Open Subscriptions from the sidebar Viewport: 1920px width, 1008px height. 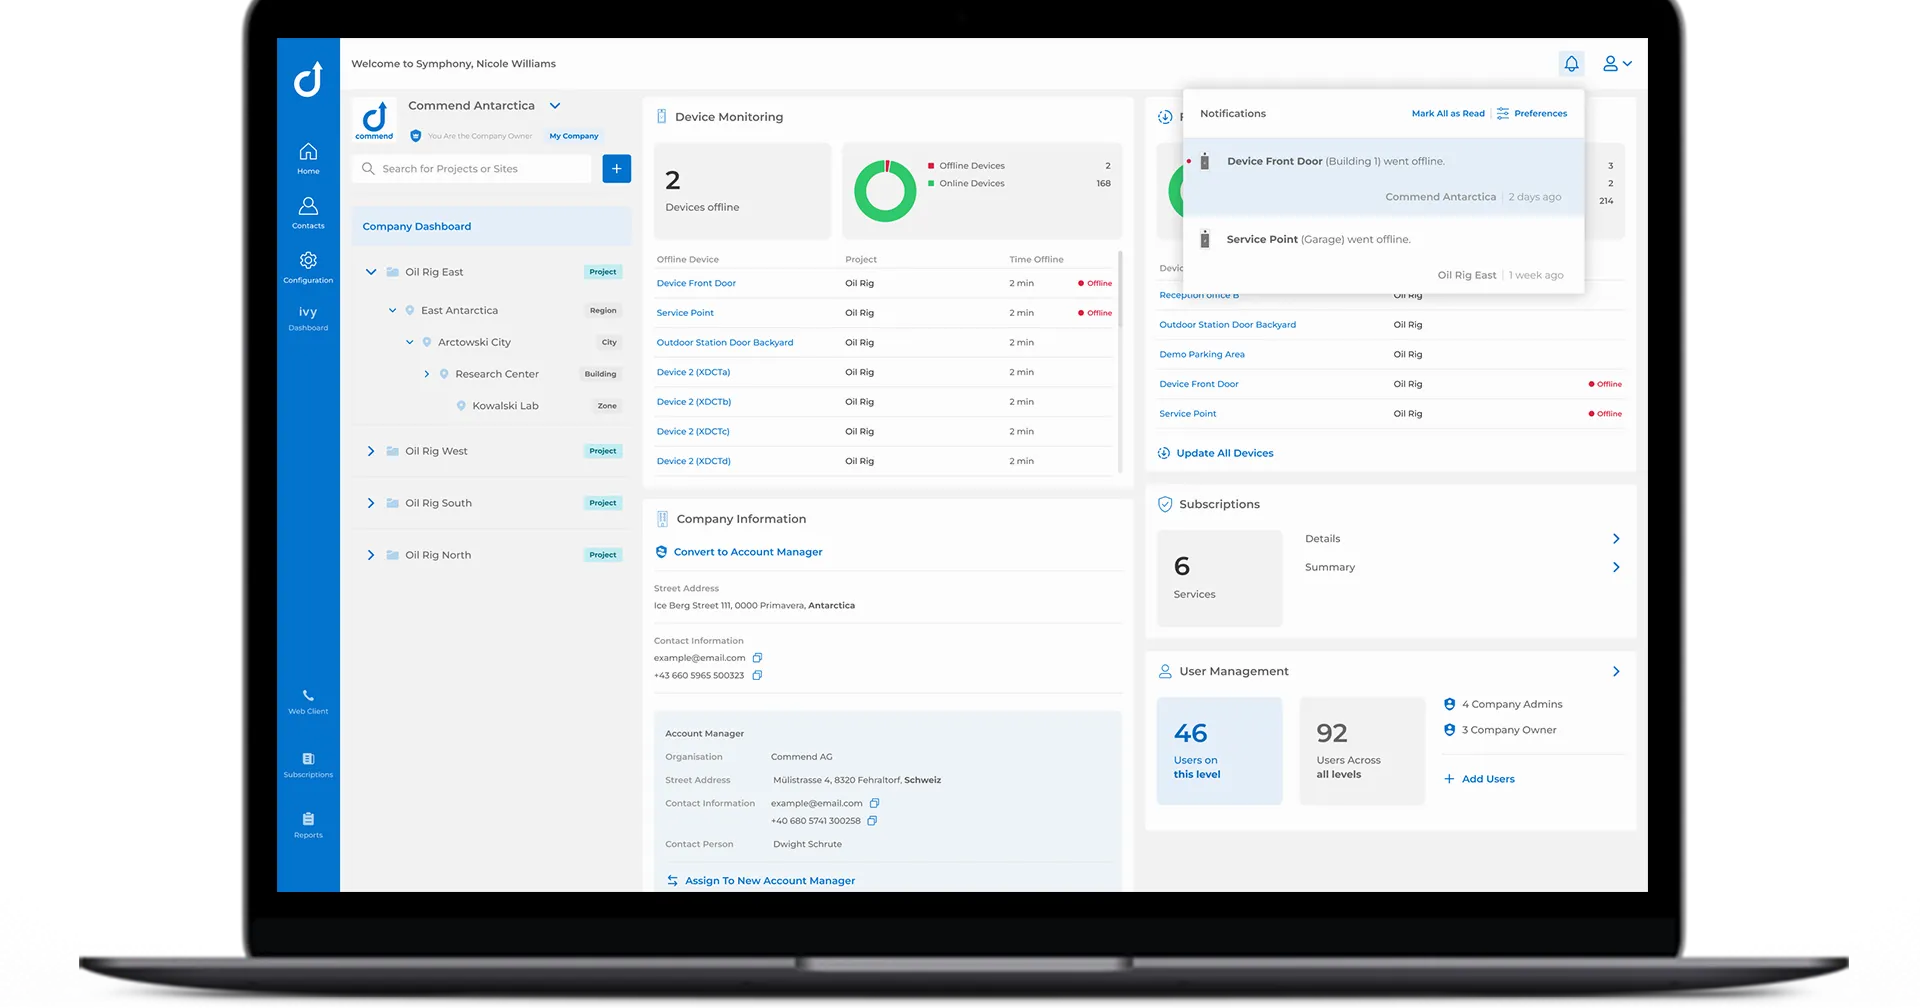point(308,765)
